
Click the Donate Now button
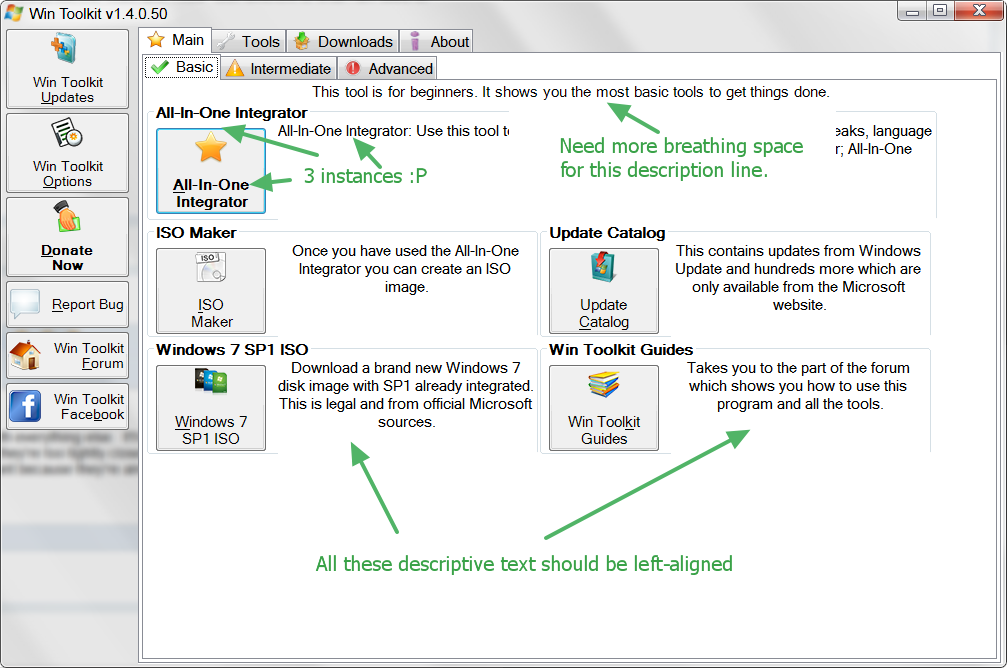click(x=67, y=237)
